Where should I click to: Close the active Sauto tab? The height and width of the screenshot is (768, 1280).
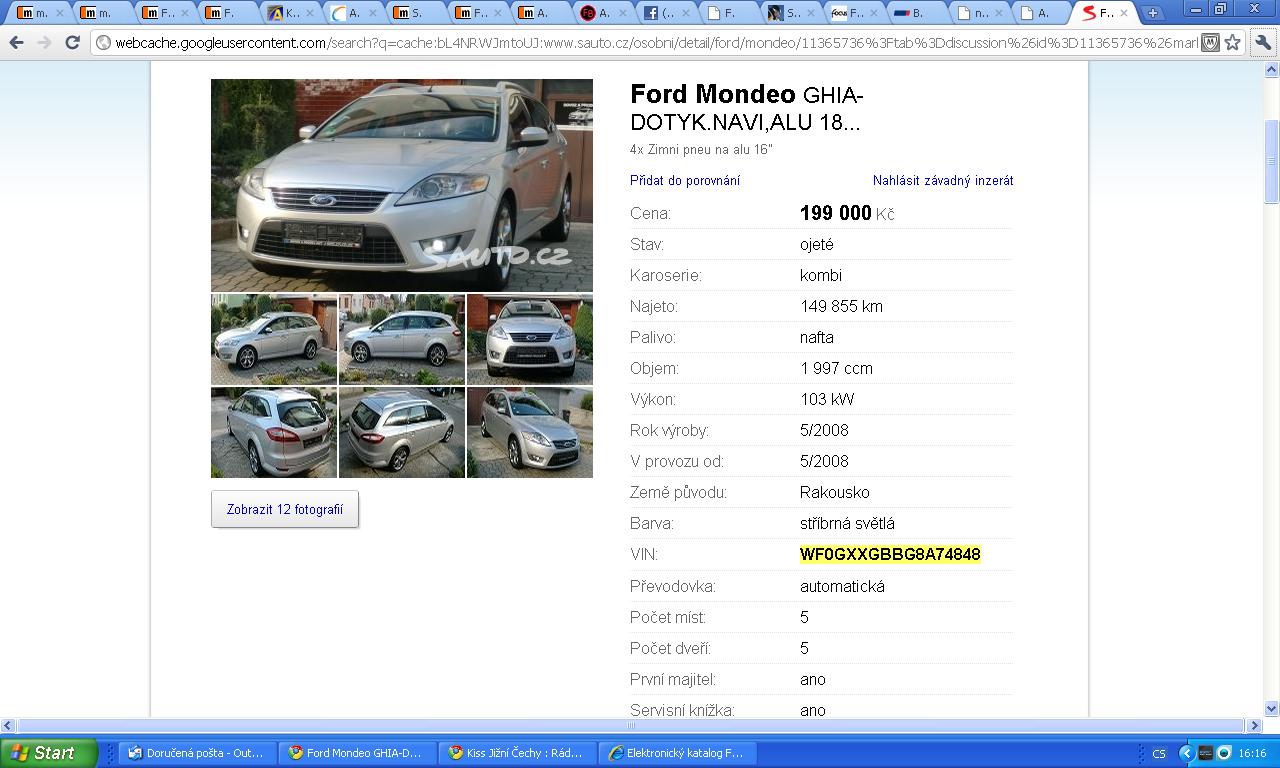click(1125, 13)
